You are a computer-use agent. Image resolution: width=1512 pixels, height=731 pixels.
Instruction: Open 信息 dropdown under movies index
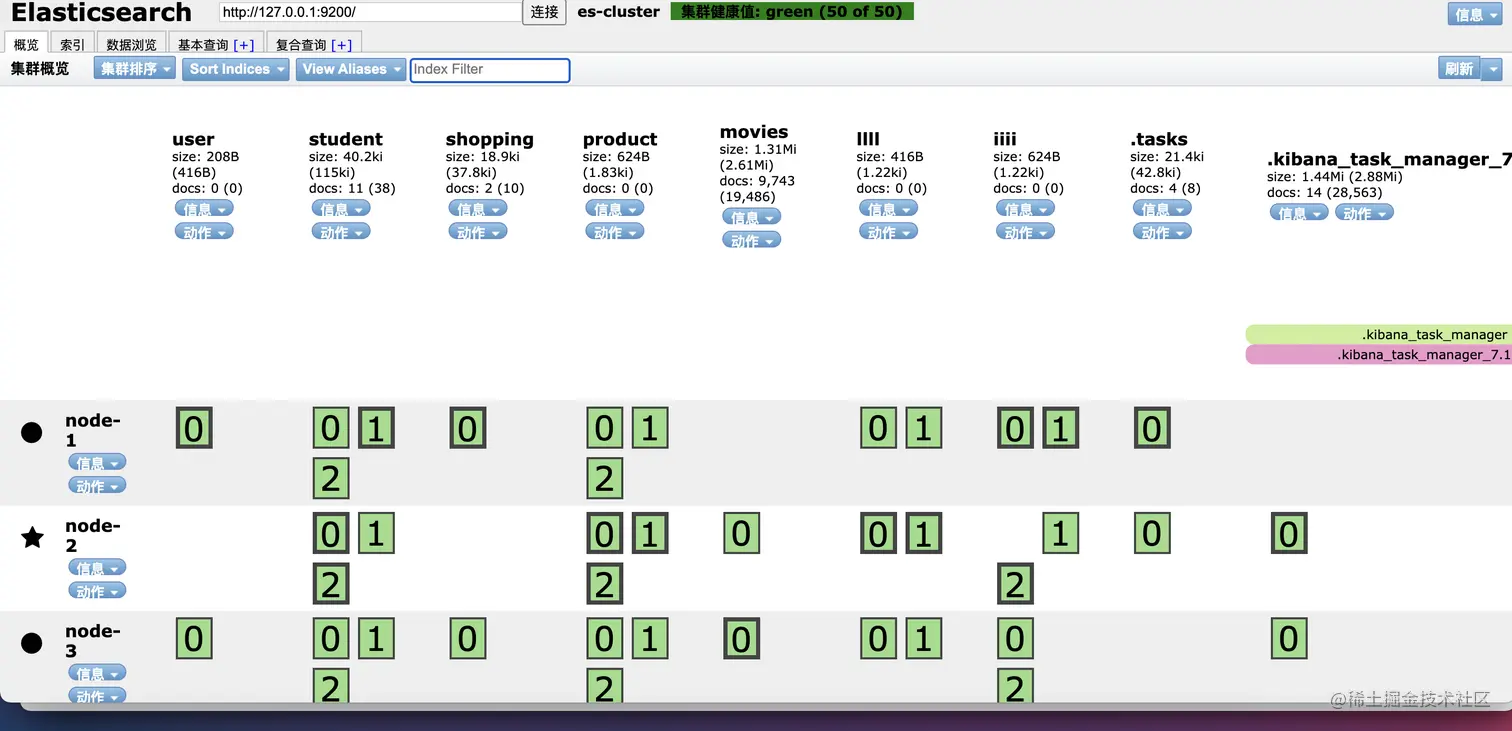(752, 216)
